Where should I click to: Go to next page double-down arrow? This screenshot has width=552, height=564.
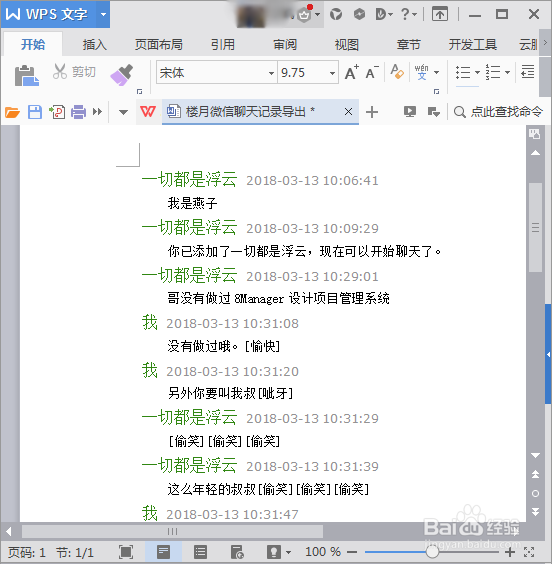pos(535,512)
